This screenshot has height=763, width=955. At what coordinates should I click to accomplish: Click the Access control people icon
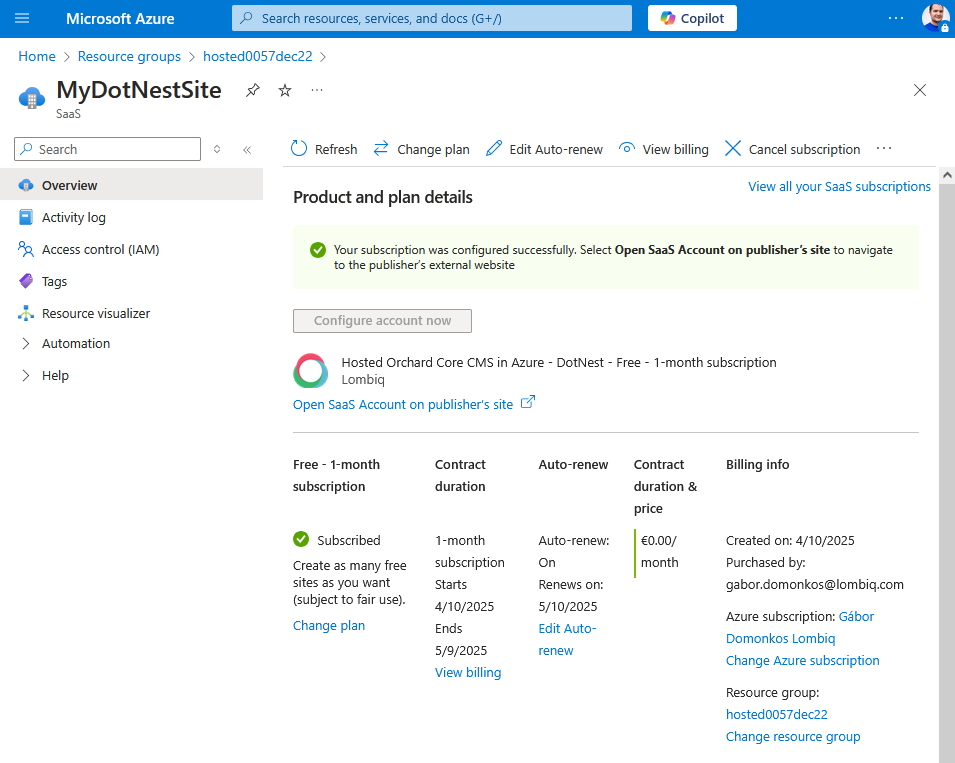(26, 249)
